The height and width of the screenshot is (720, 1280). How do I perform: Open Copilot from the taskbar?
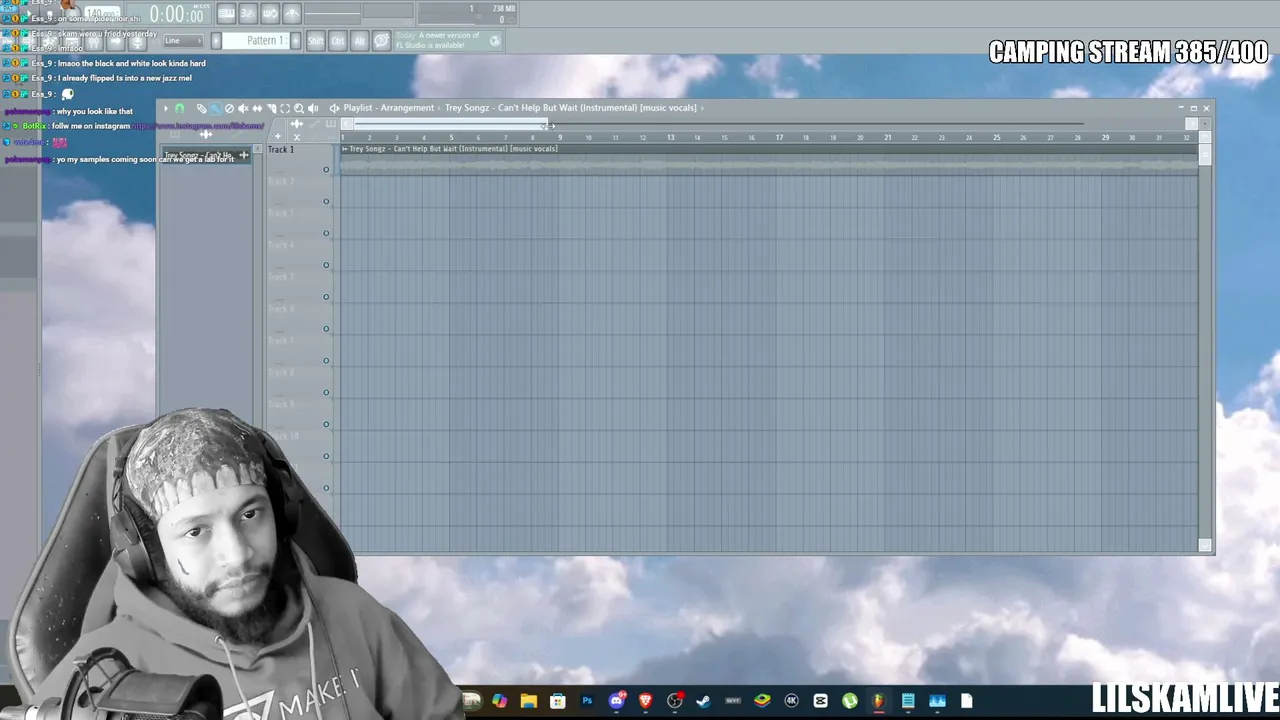pyautogui.click(x=500, y=701)
